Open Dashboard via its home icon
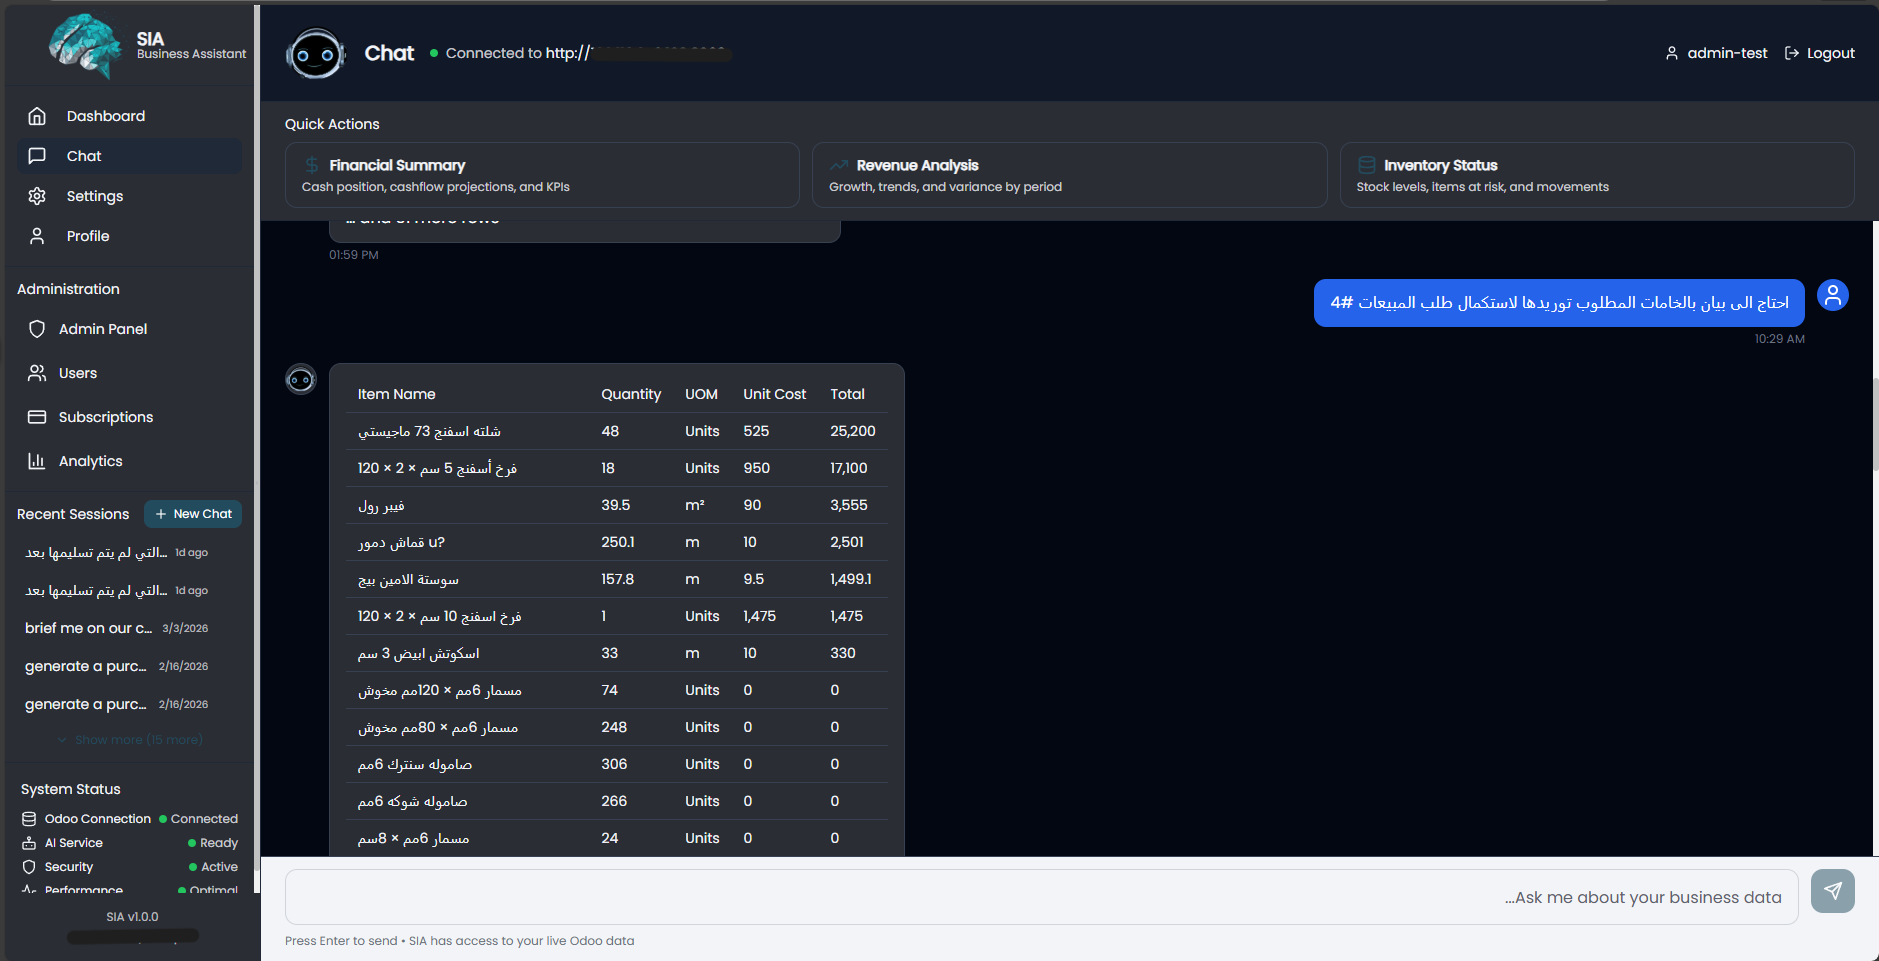This screenshot has width=1879, height=961. 37,116
